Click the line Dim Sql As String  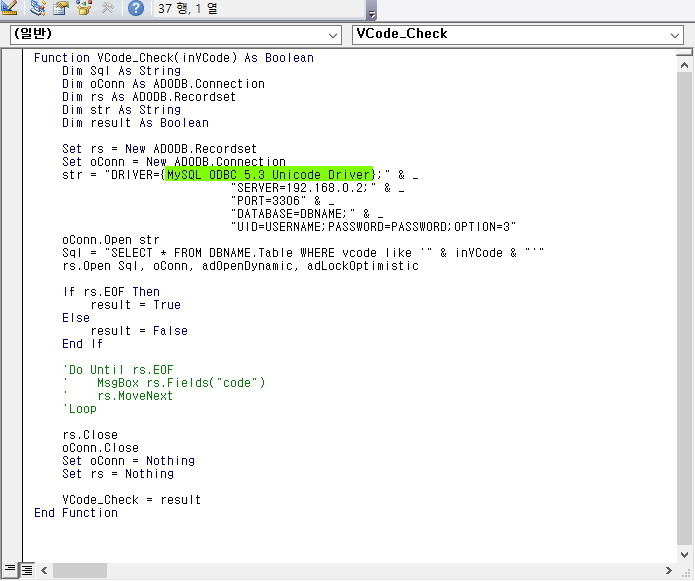click(x=121, y=71)
